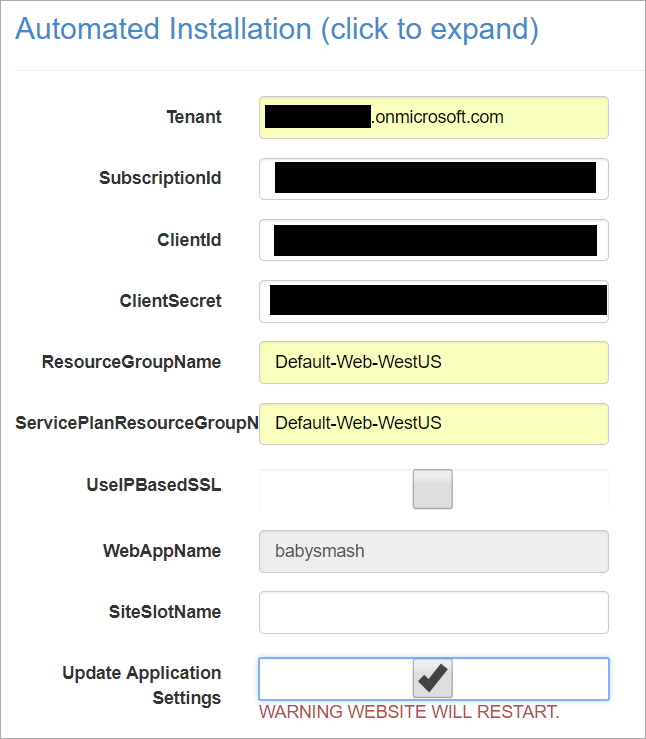Expand the Automated Installation heading
The height and width of the screenshot is (739, 646).
tap(277, 29)
